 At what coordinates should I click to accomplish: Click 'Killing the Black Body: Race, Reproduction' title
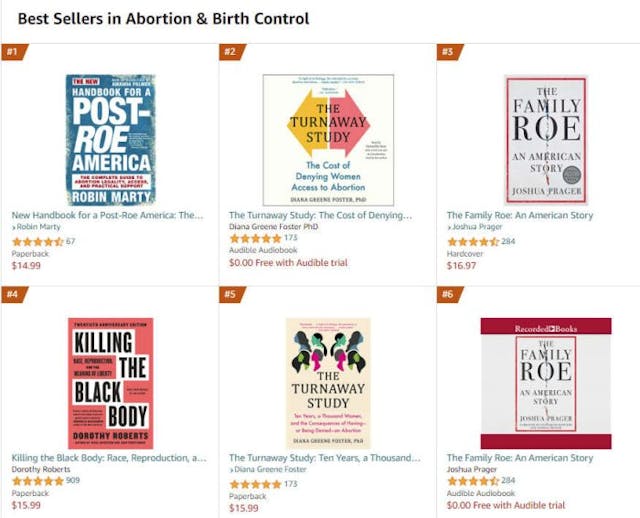(107, 458)
